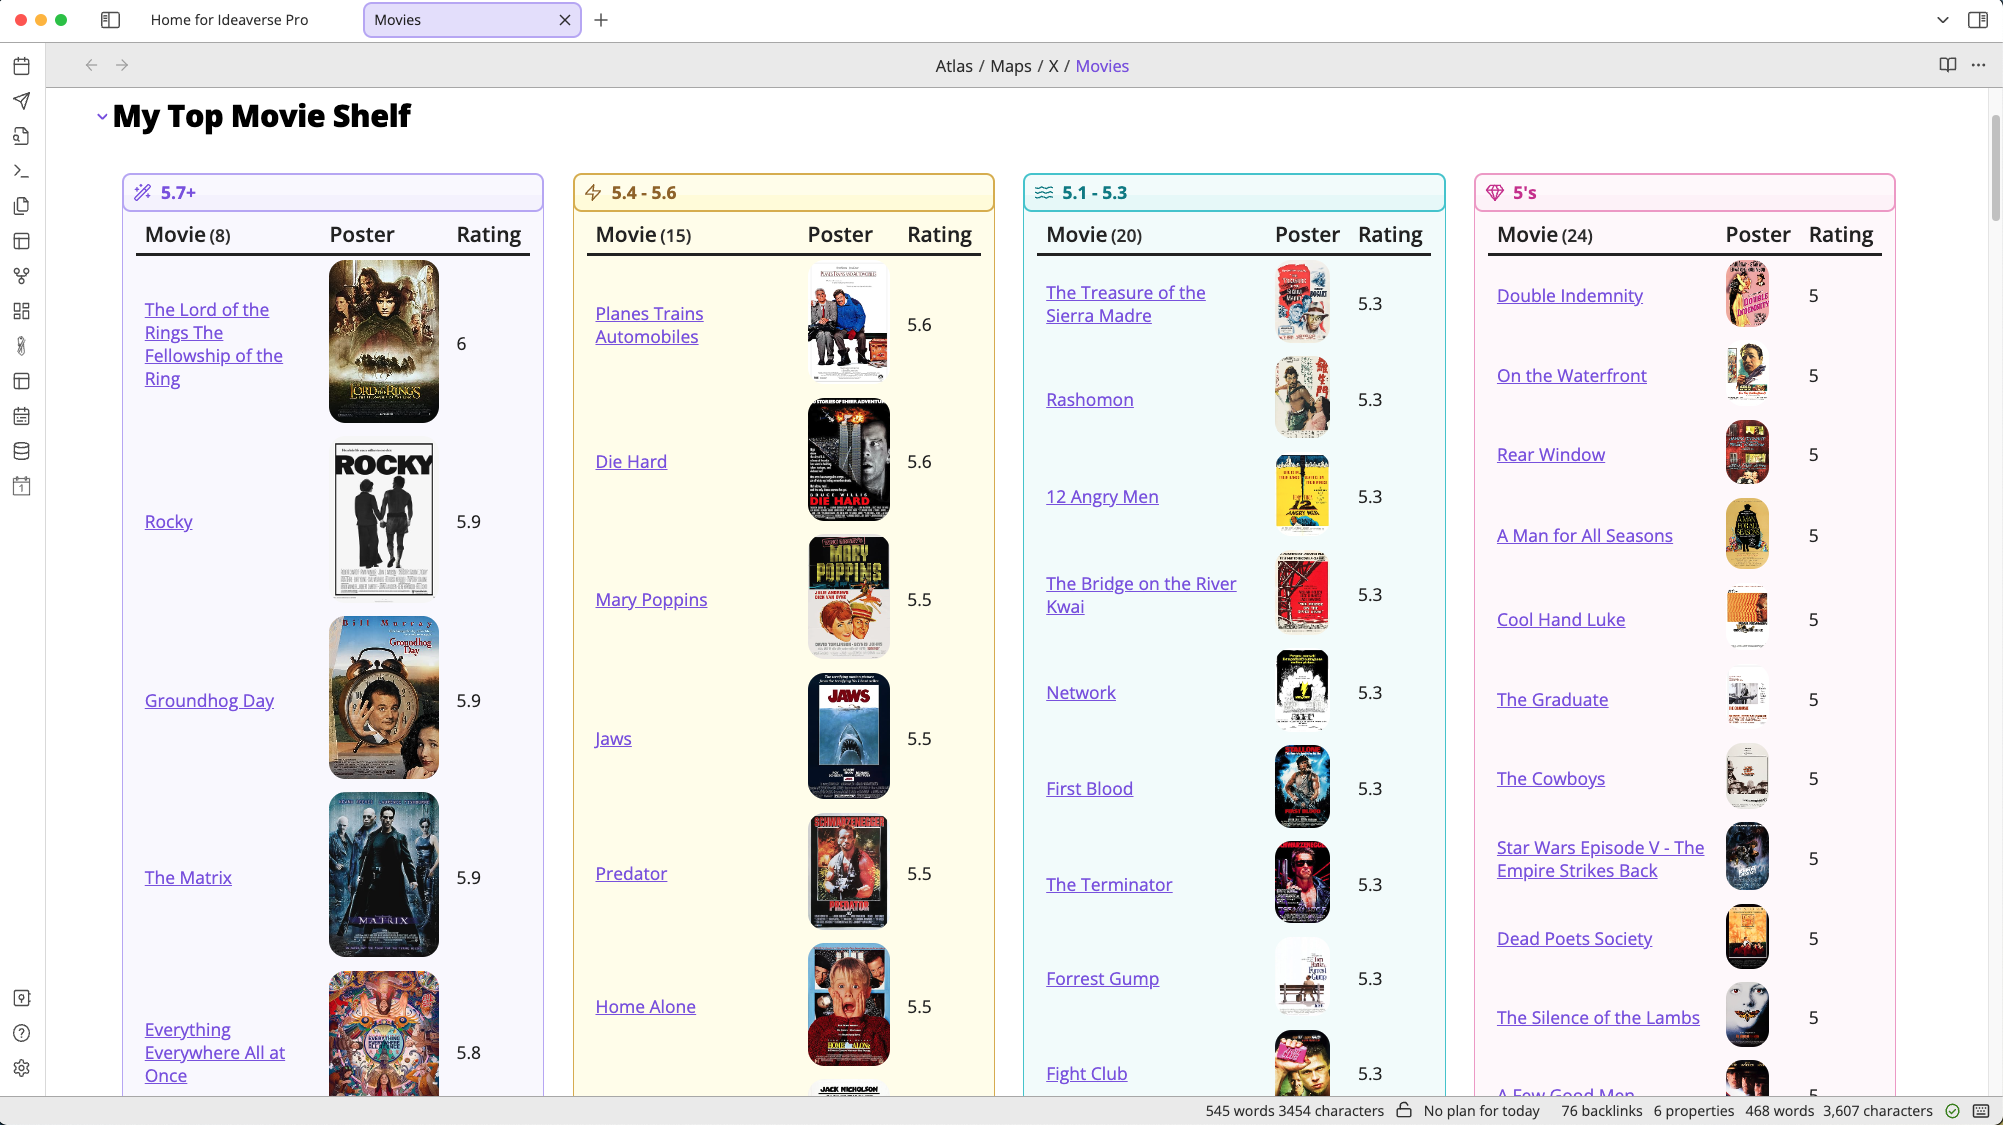Click the vertical scrollbar on right
The width and height of the screenshot is (2003, 1125).
point(1995,170)
